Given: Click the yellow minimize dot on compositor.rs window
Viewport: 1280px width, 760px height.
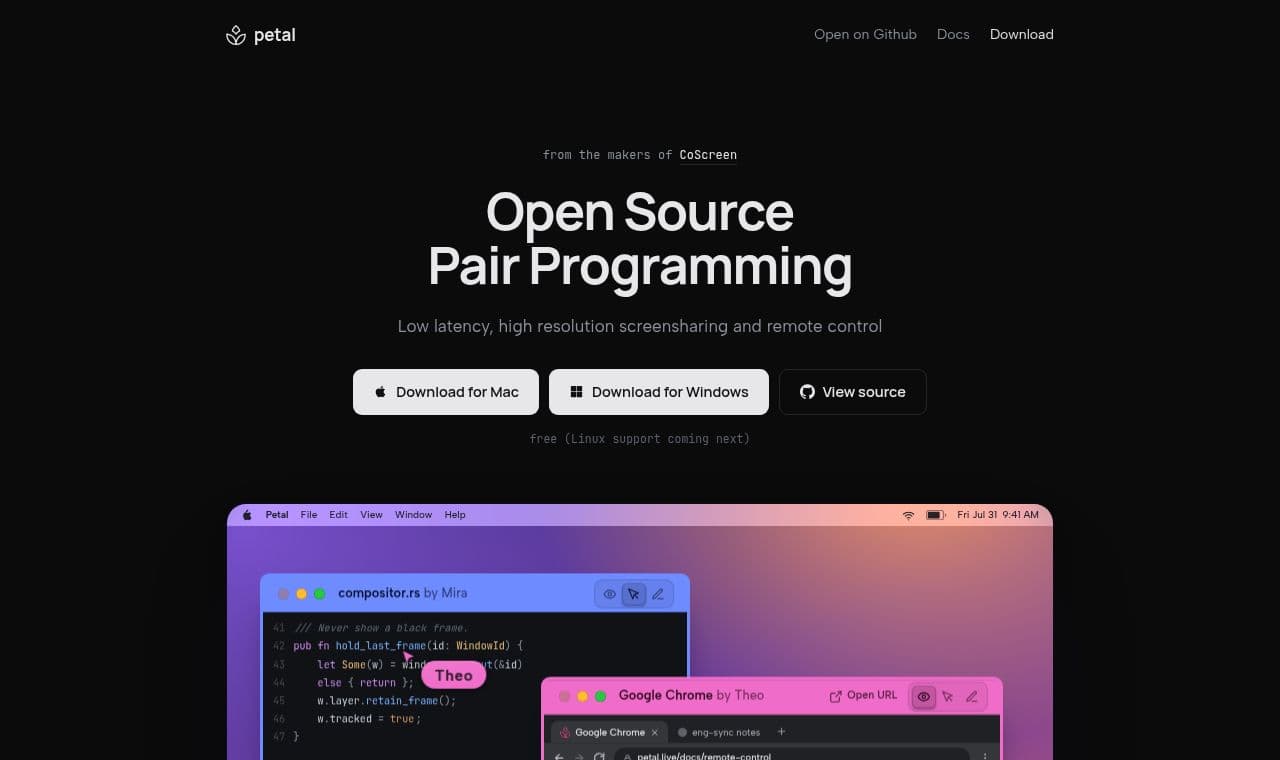Looking at the screenshot, I should click(301, 594).
